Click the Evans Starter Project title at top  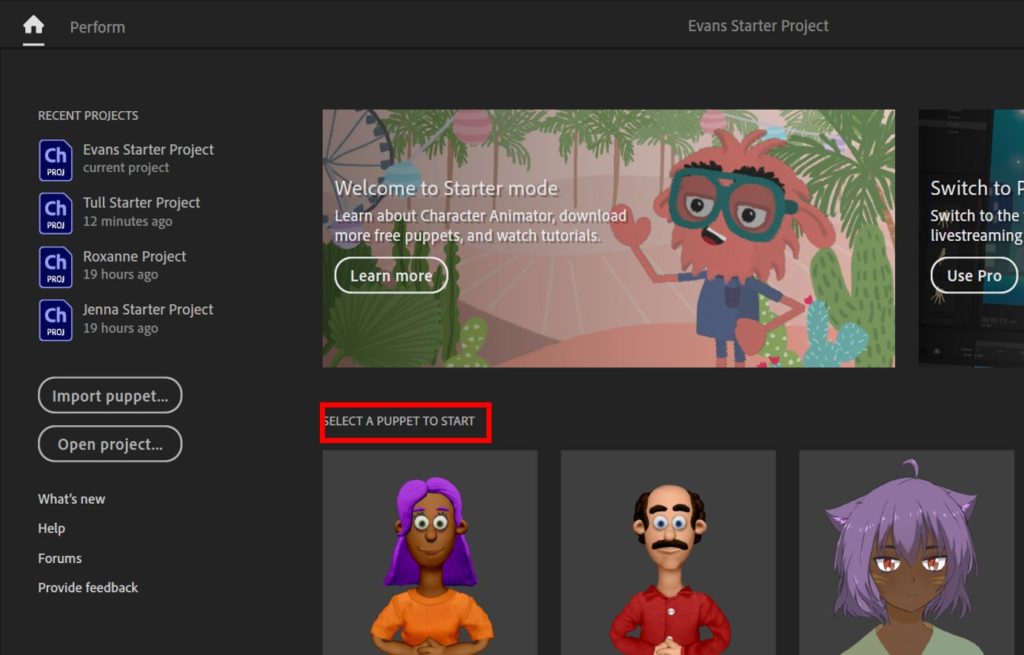pos(758,25)
